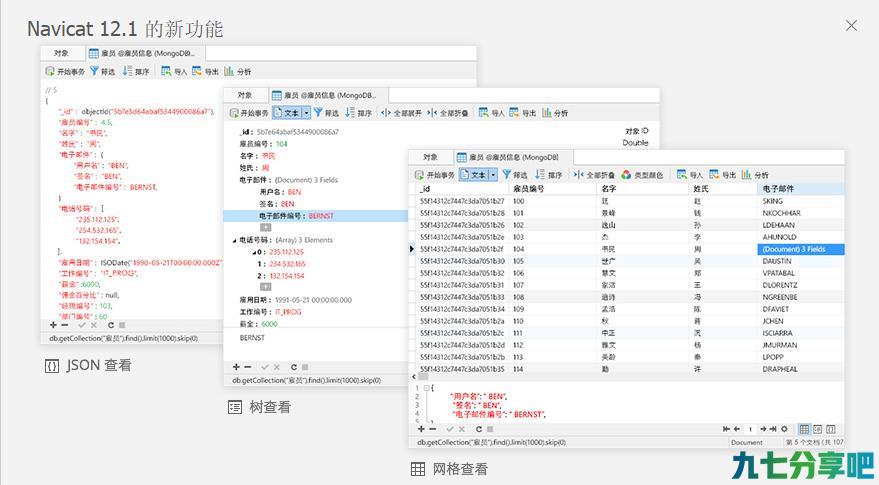Collapse array element 0 in tree view
The width and height of the screenshot is (879, 485).
coord(254,252)
